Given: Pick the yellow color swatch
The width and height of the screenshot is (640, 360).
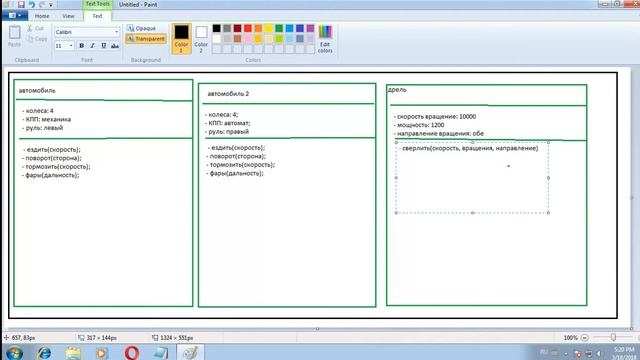Looking at the screenshot, I should [269, 28].
